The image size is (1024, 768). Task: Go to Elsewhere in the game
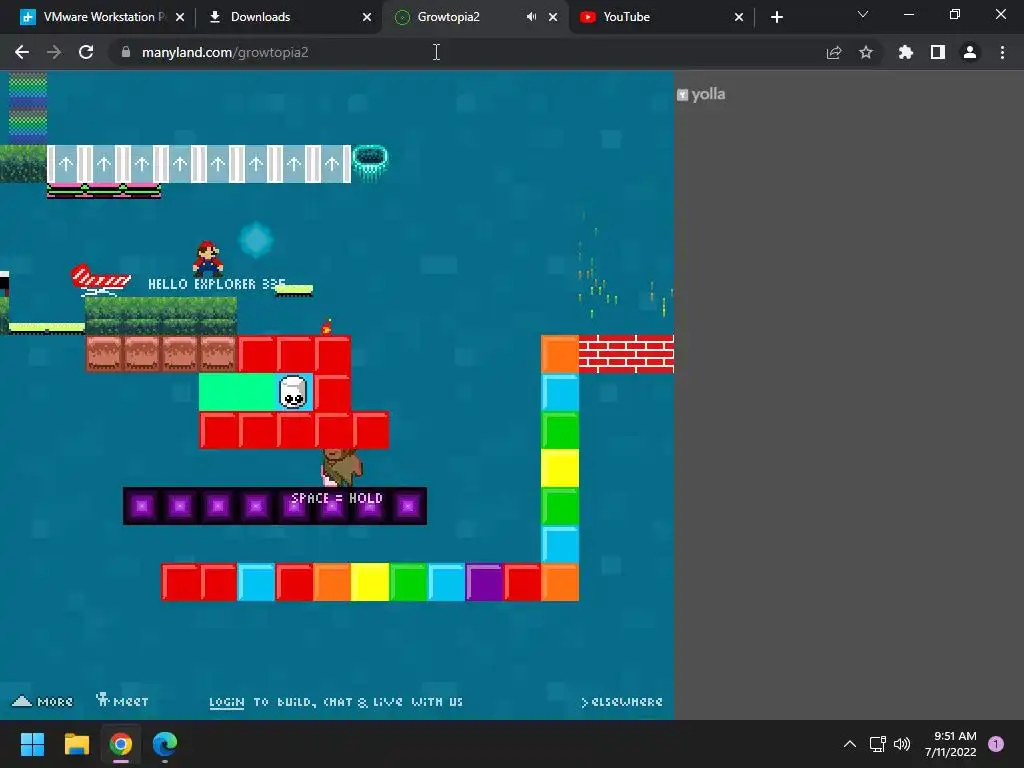coord(622,702)
